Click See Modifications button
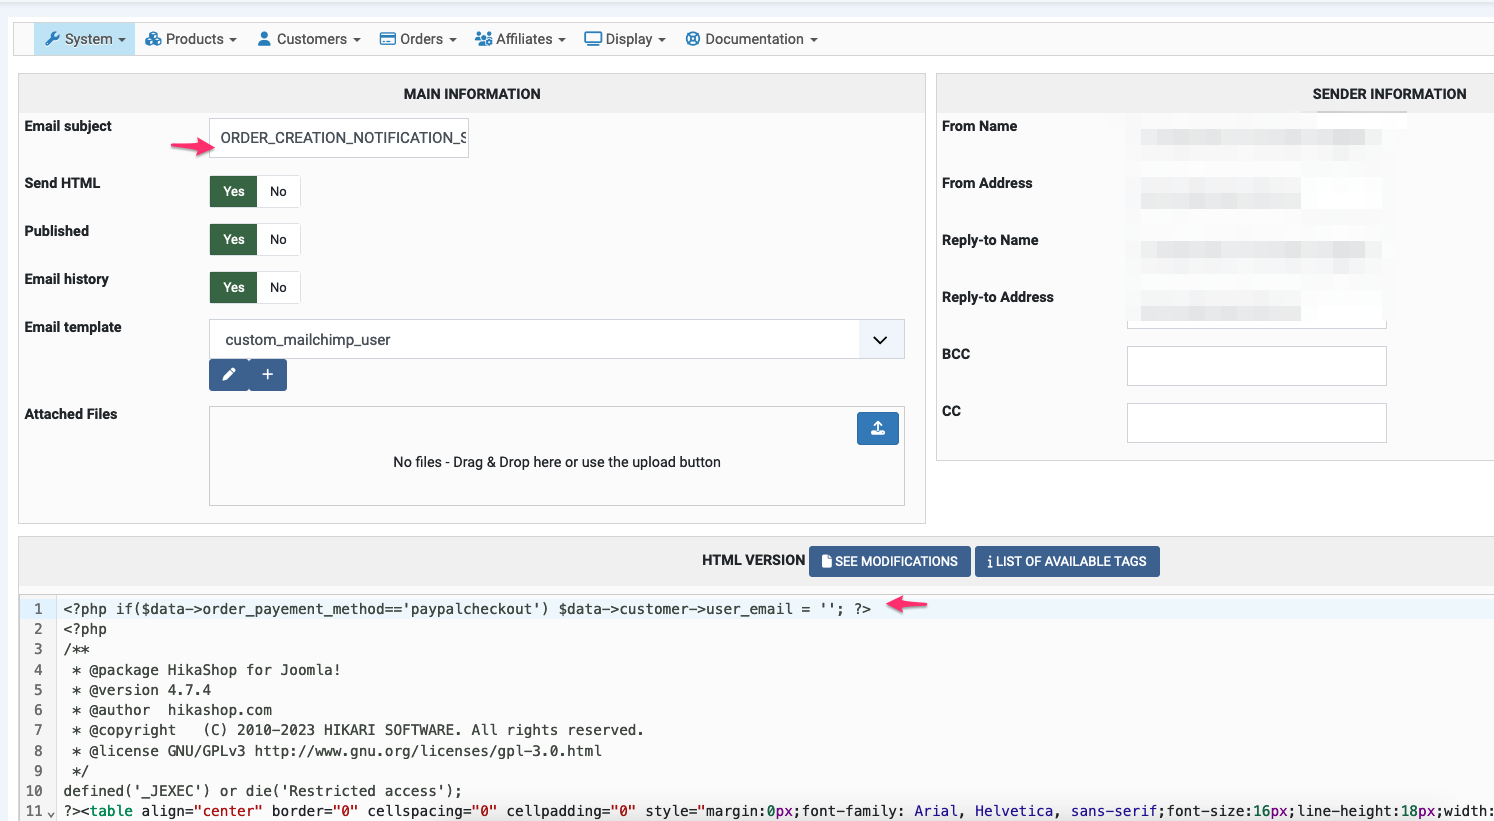Screen dimensions: 1494x821 point(889,561)
